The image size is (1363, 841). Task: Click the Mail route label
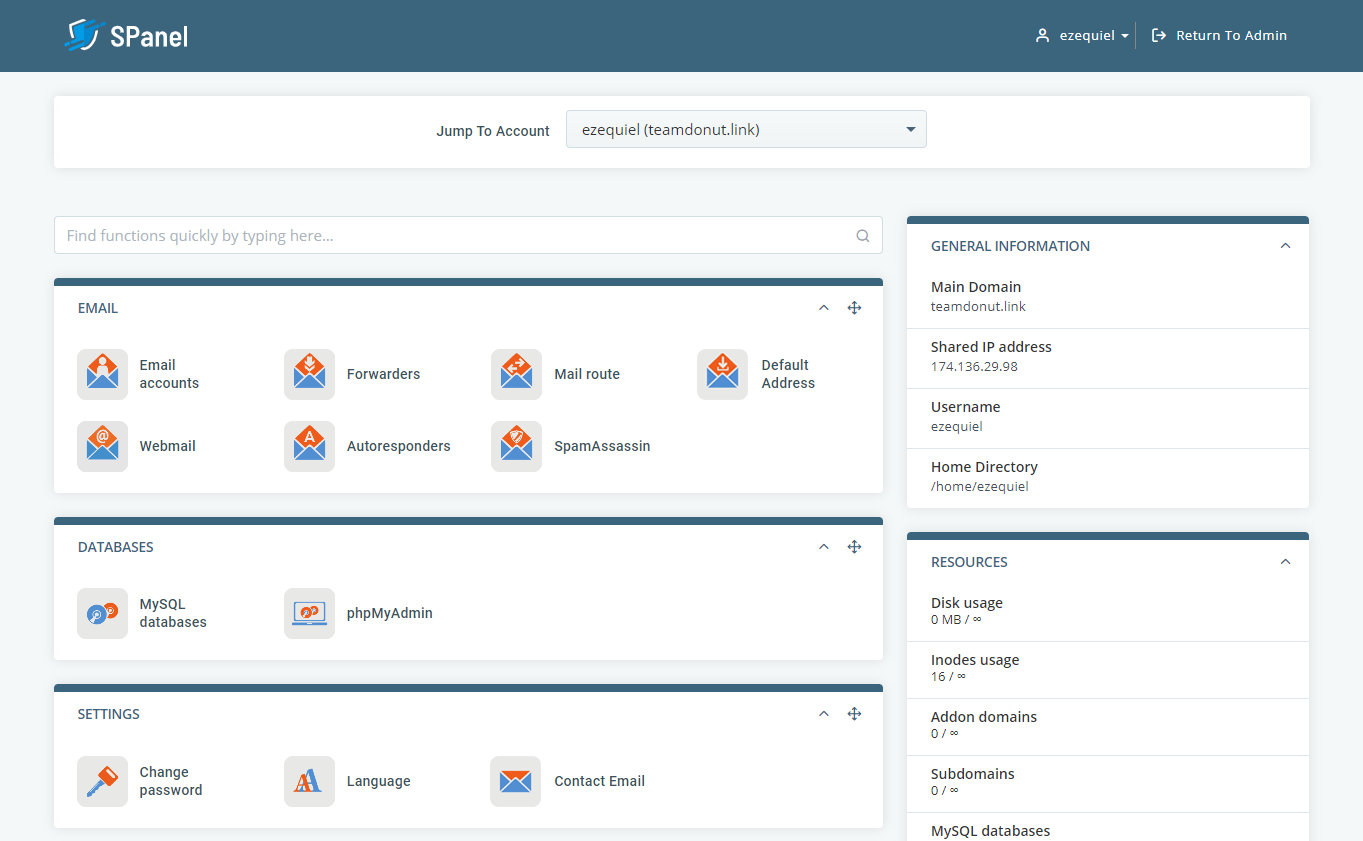(587, 374)
